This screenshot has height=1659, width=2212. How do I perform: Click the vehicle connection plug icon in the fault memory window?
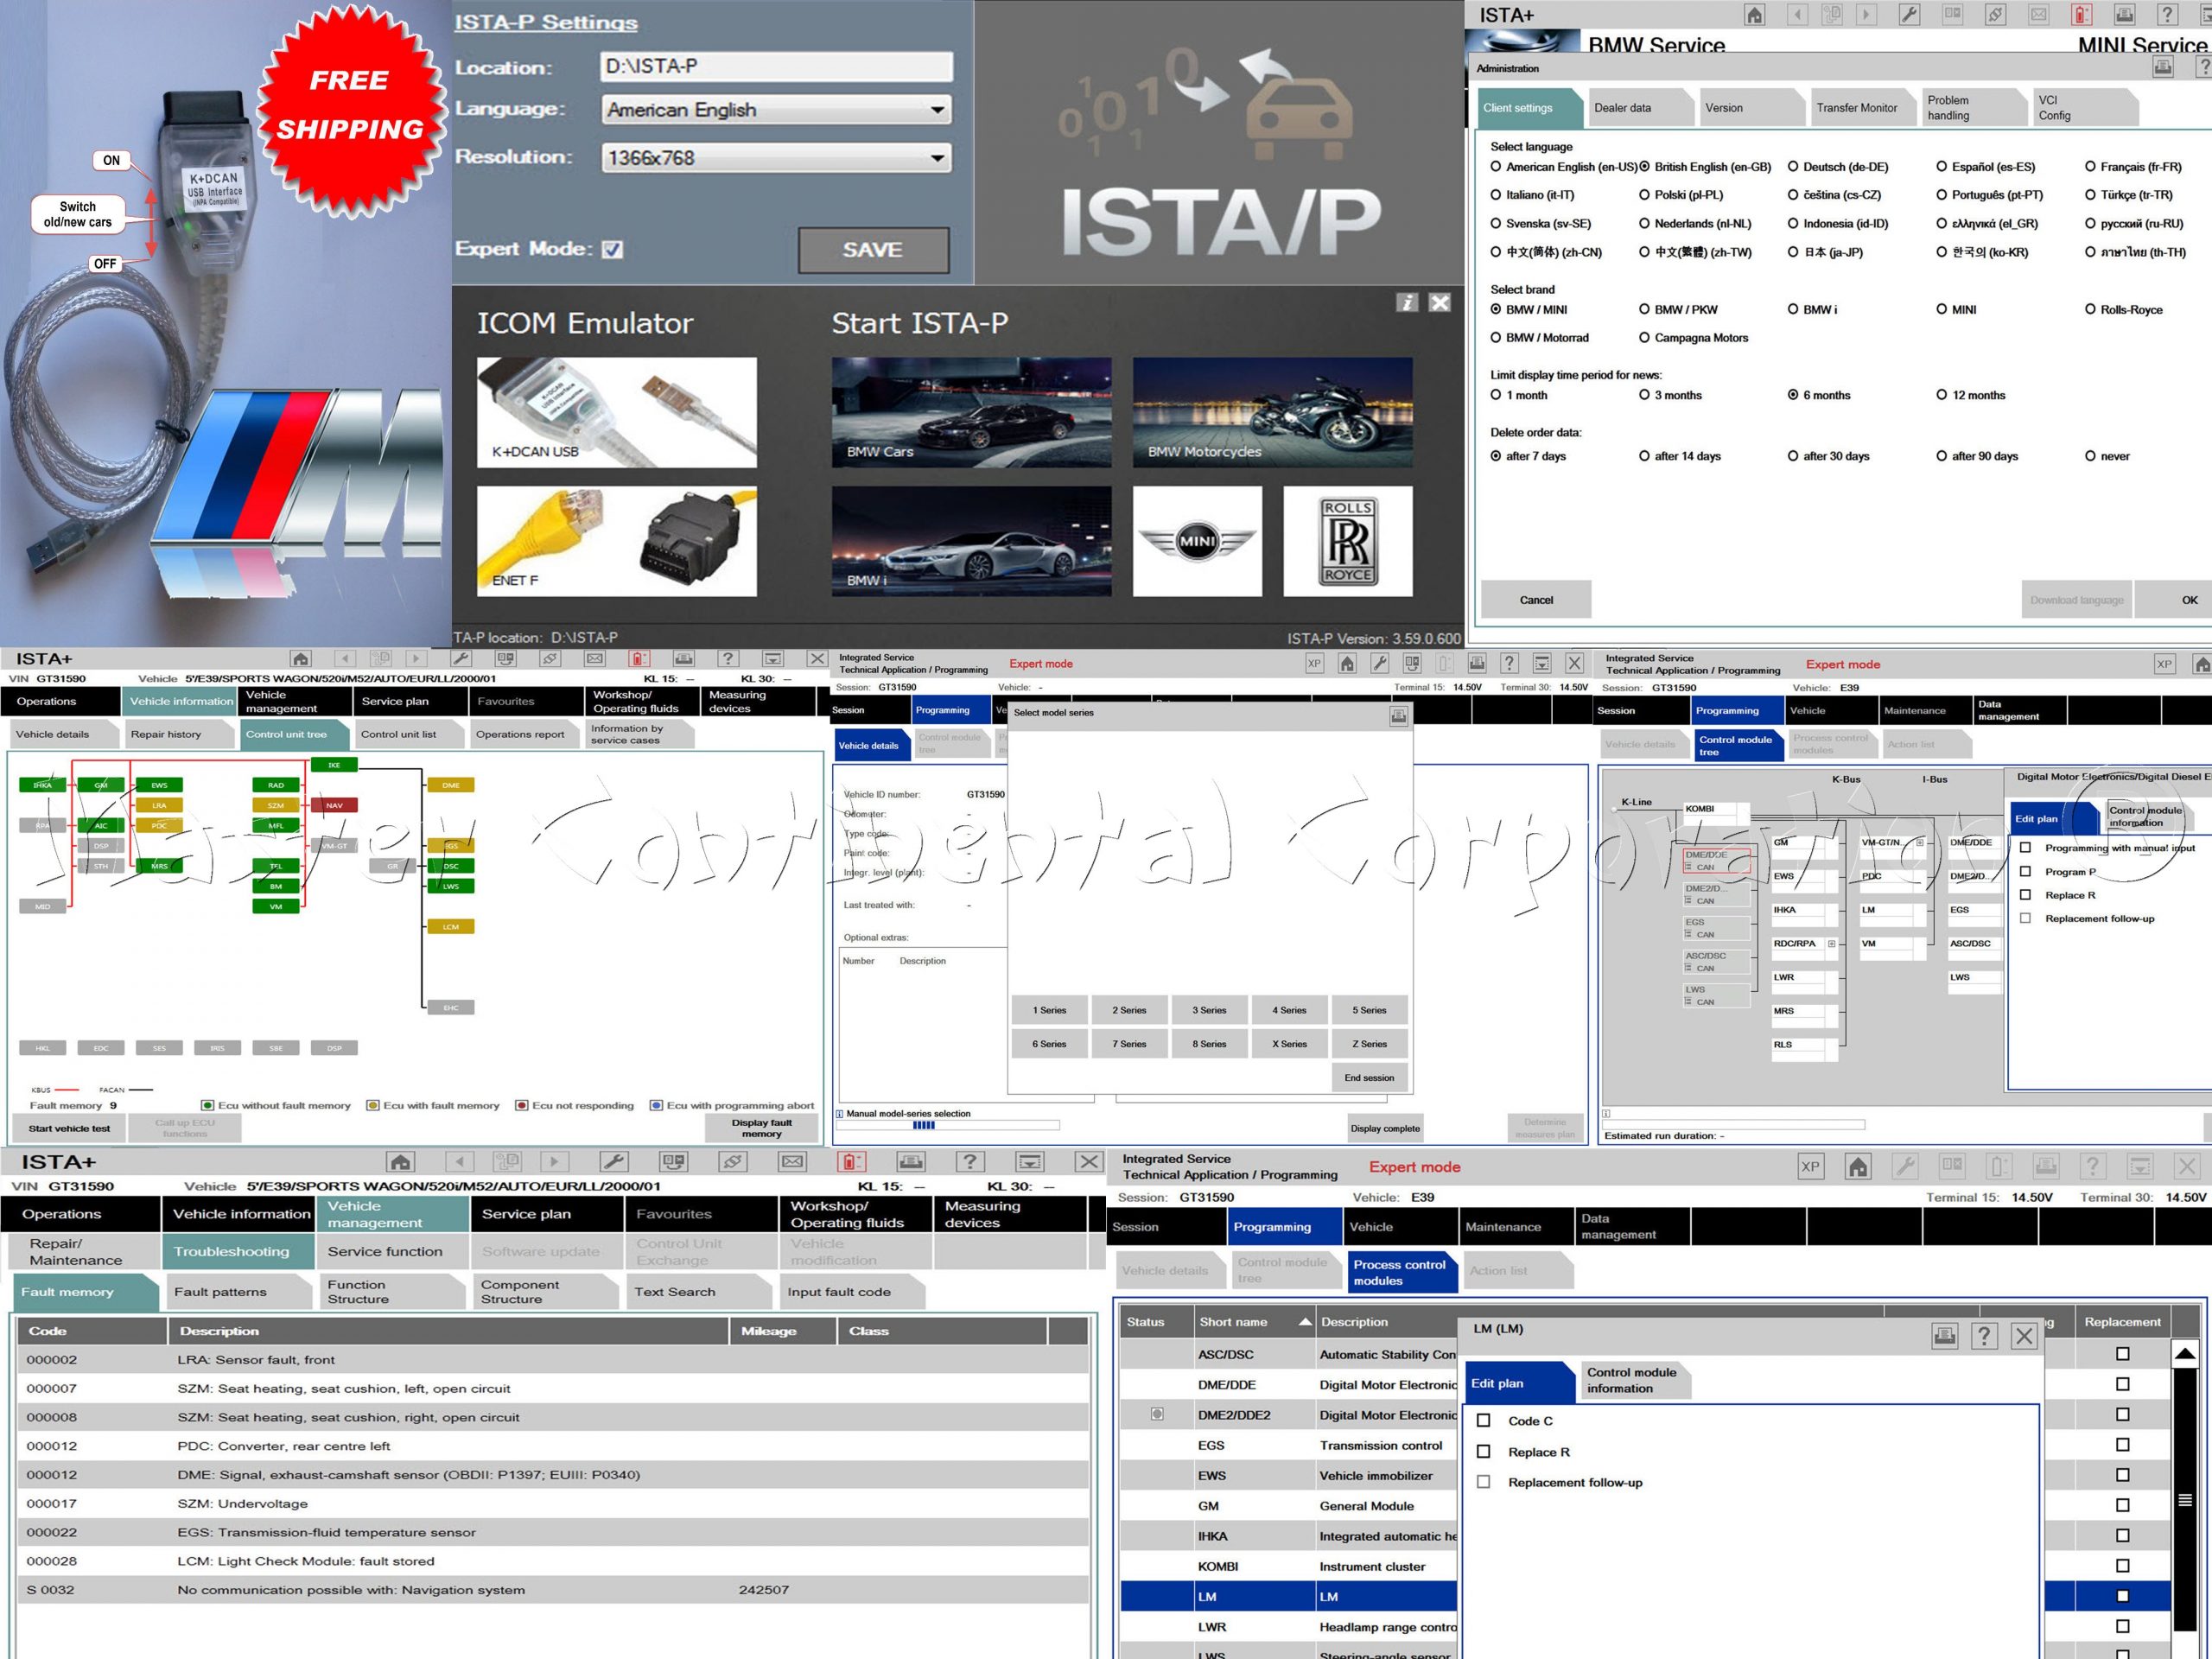pyautogui.click(x=732, y=1161)
